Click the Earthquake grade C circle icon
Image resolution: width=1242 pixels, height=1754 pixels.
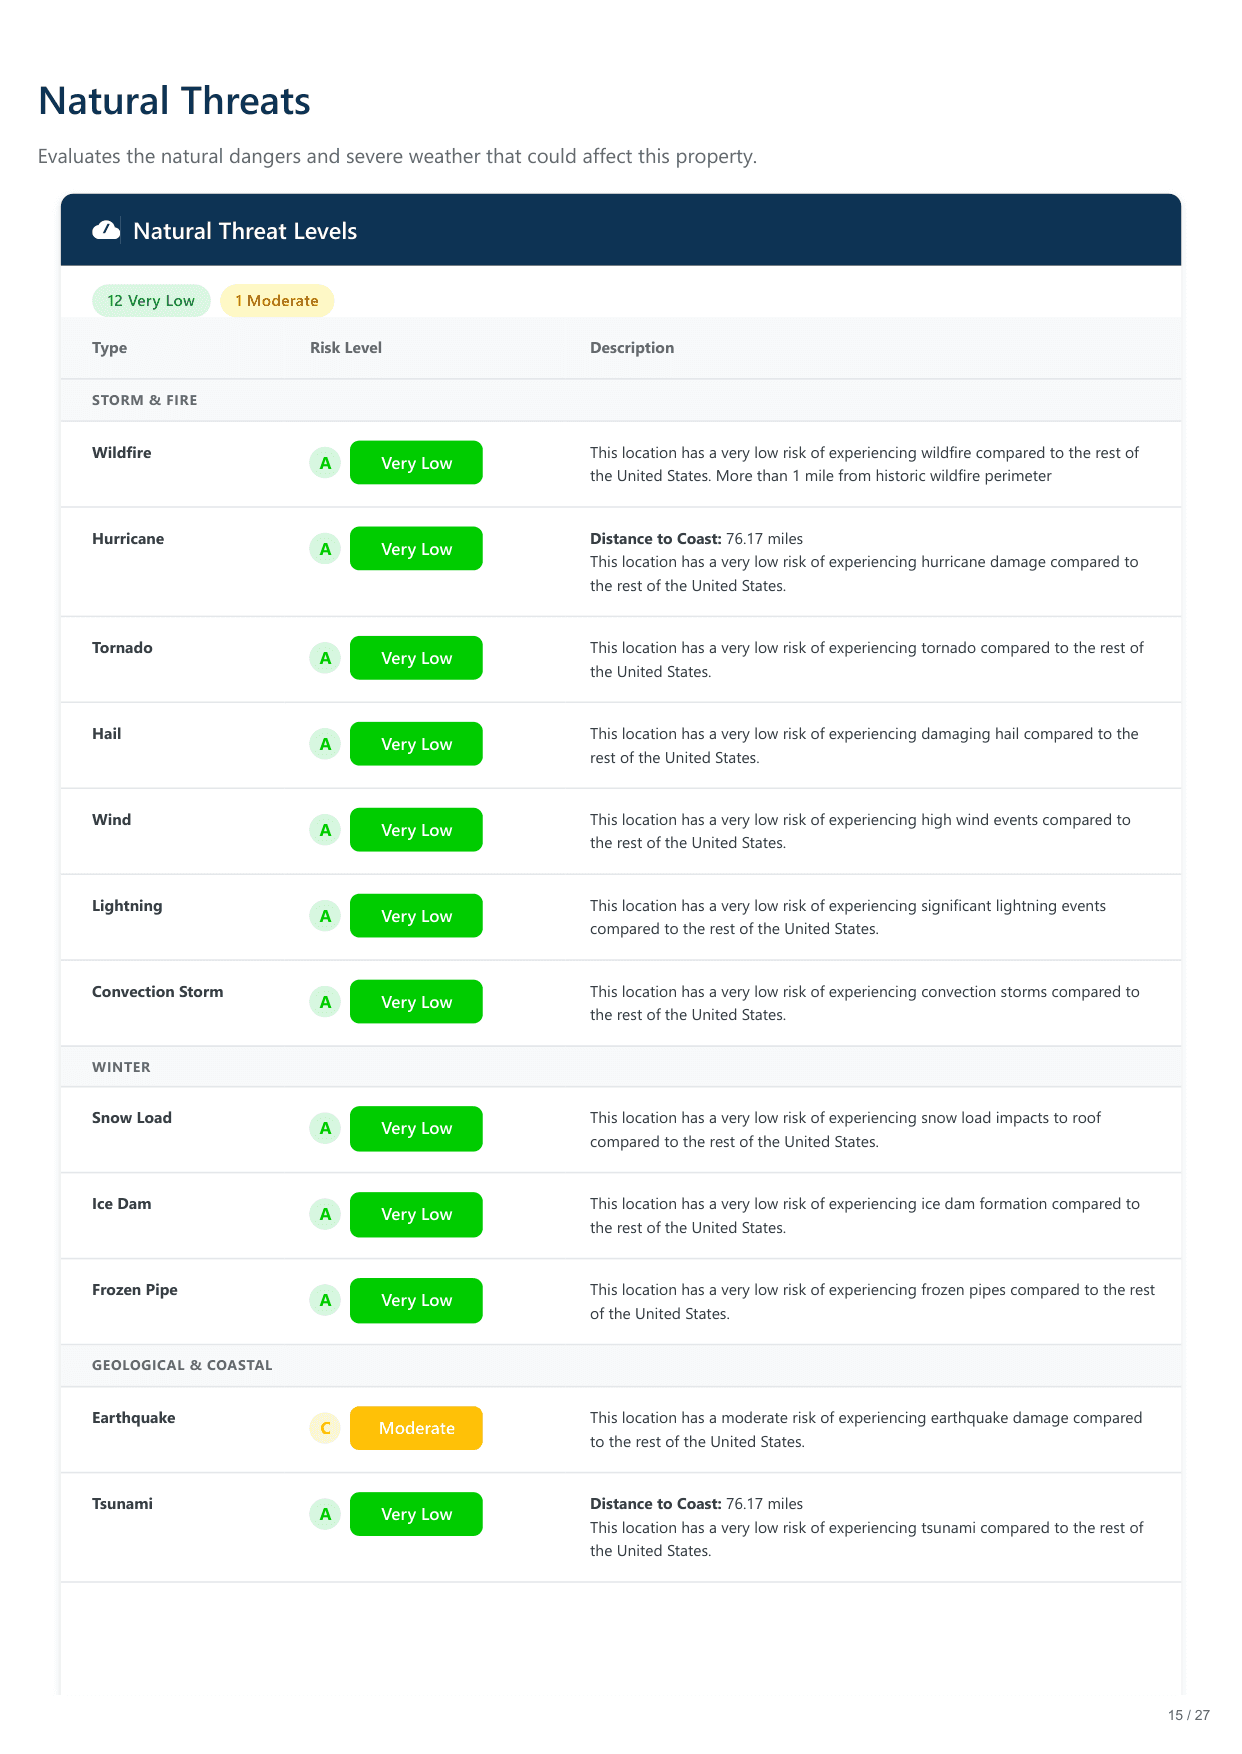click(x=325, y=1428)
